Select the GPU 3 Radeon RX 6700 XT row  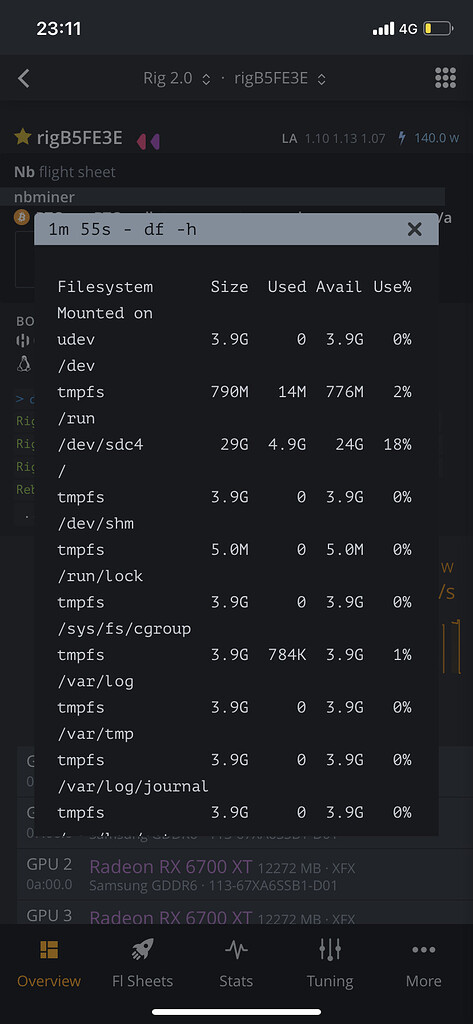pos(236,914)
